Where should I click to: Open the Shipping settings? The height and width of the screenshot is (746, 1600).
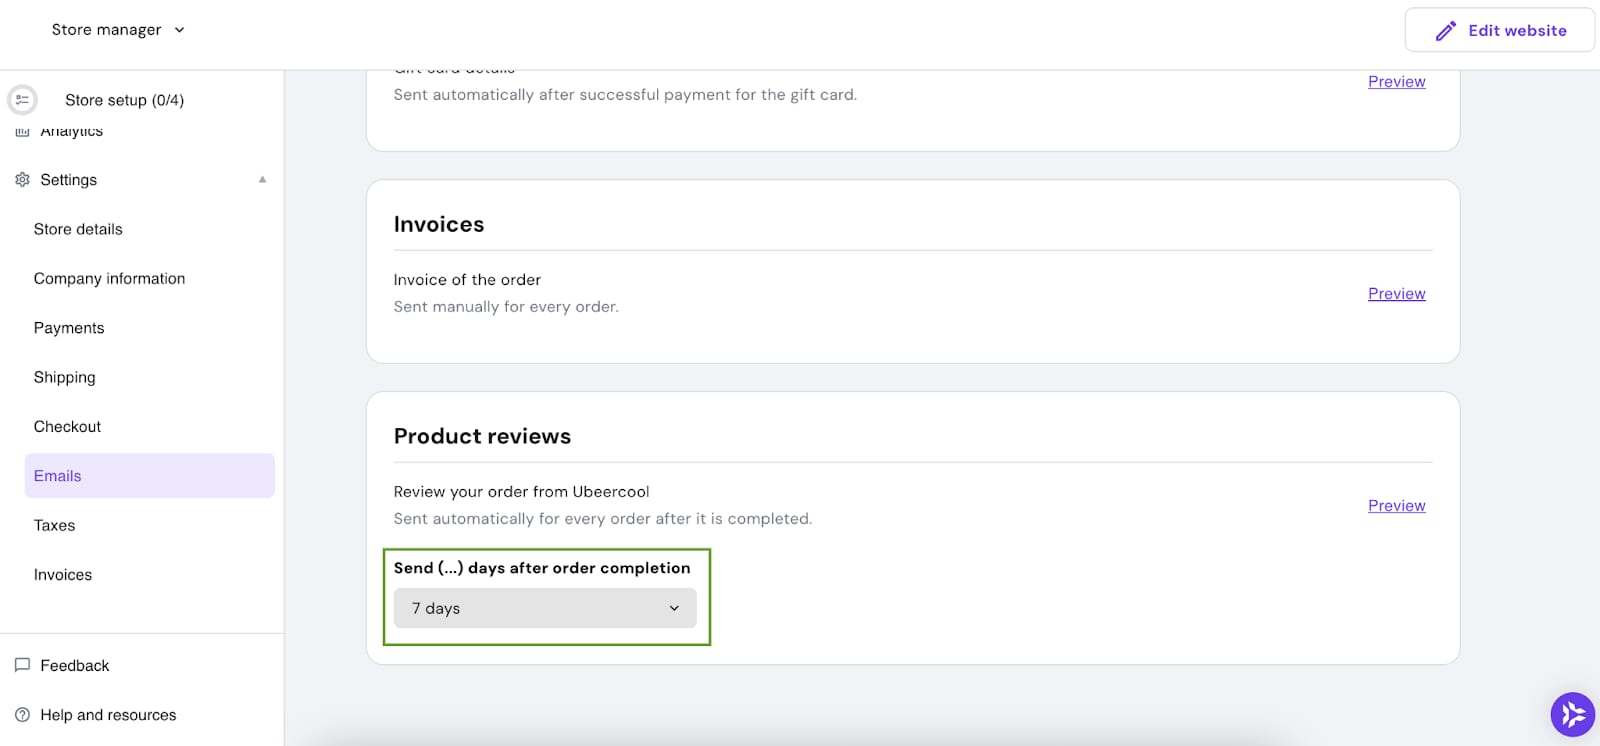(65, 377)
